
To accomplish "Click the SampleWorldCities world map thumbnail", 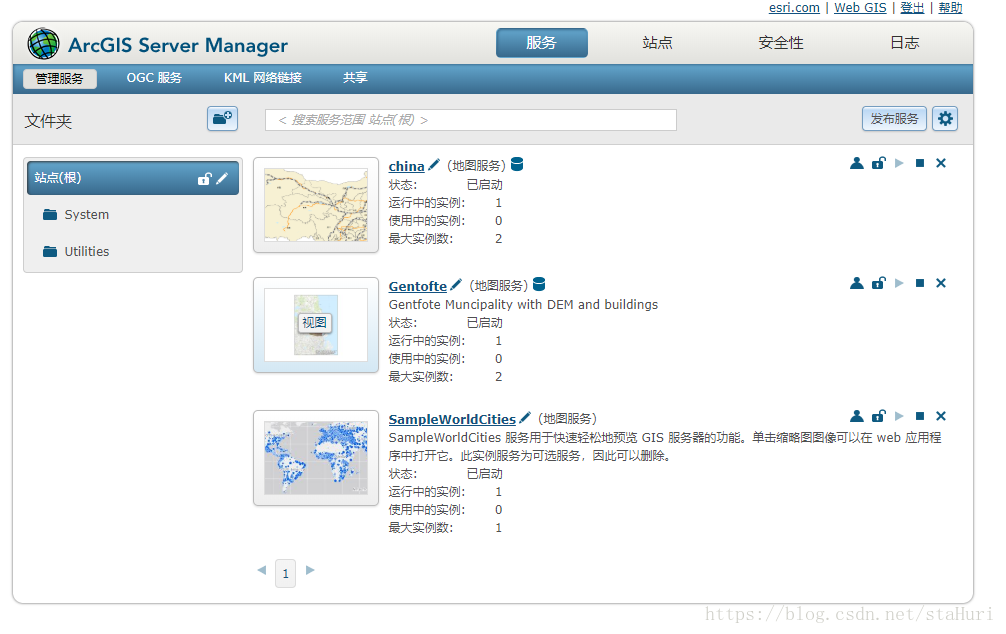I will (316, 458).
